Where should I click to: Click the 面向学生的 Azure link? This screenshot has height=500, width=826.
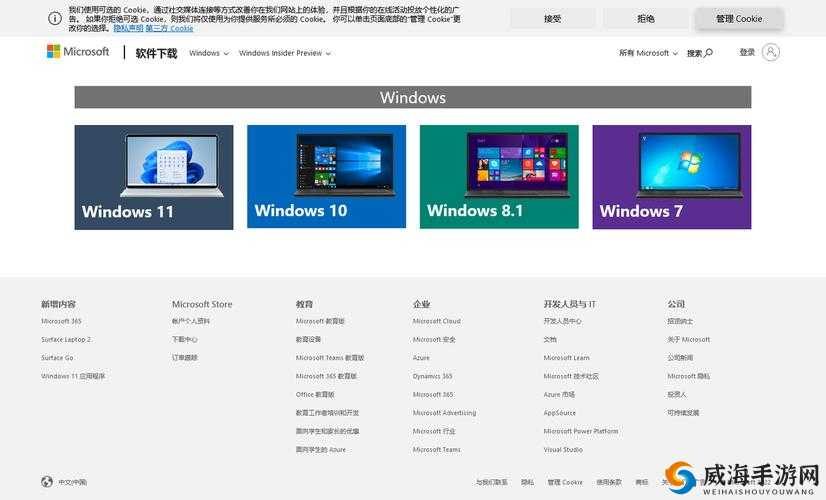tap(321, 450)
